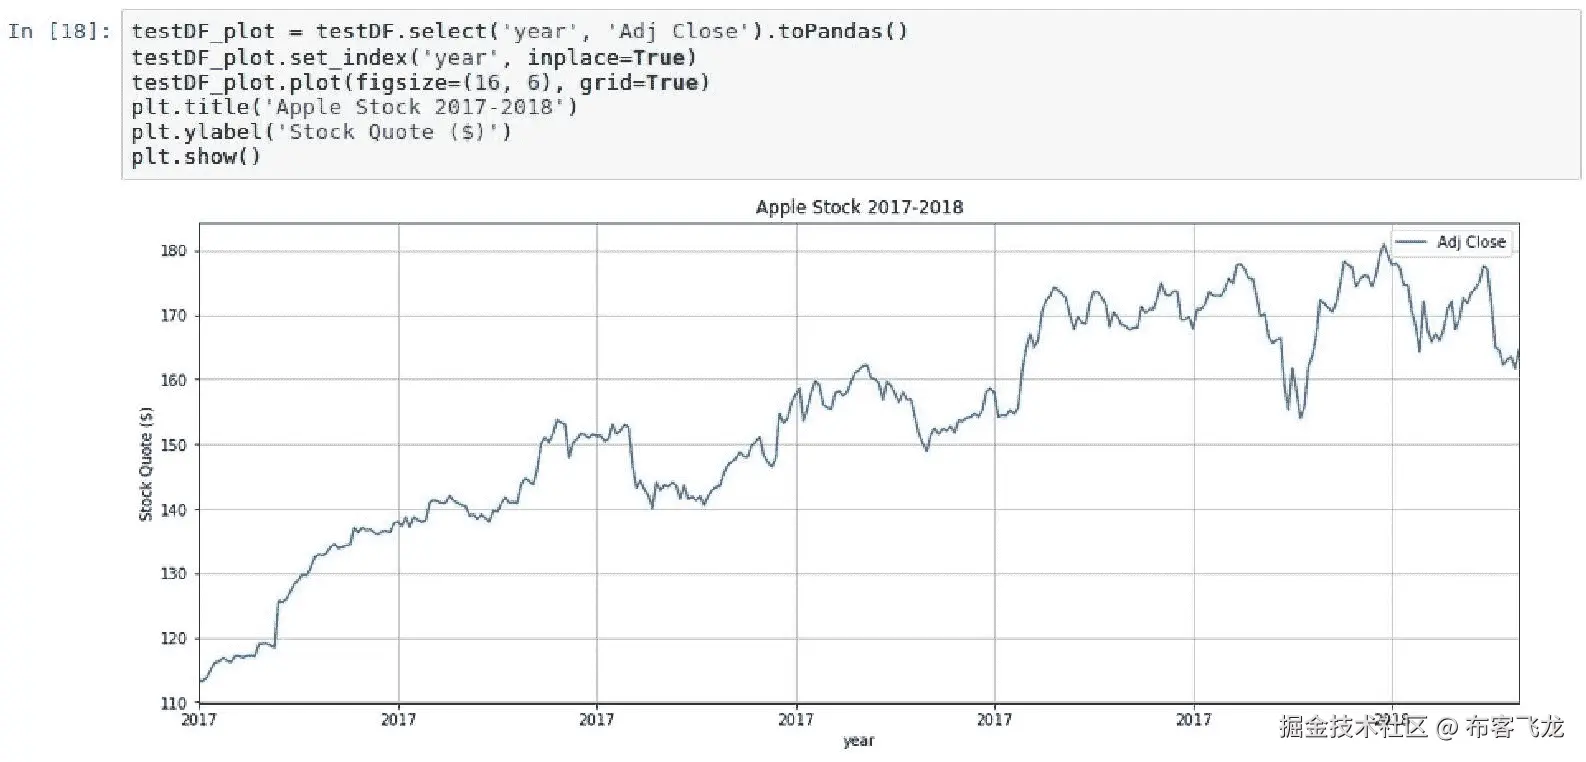Click the 130 y-axis tick label
1586x762 pixels.
click(173, 574)
